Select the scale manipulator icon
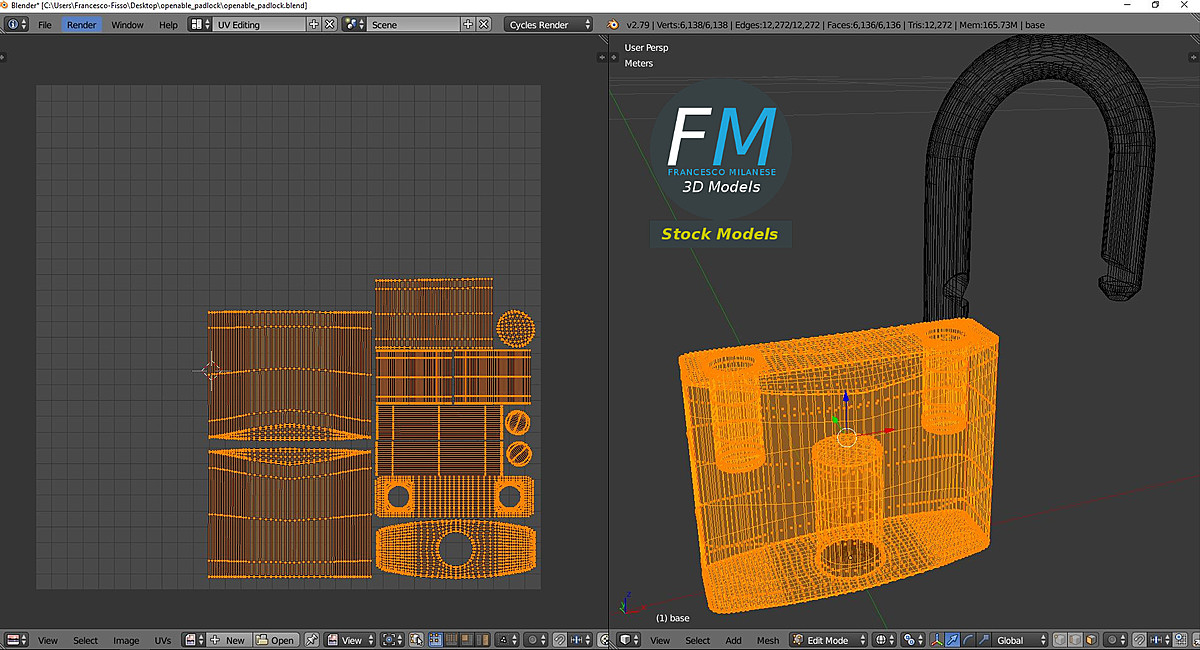 pos(983,640)
